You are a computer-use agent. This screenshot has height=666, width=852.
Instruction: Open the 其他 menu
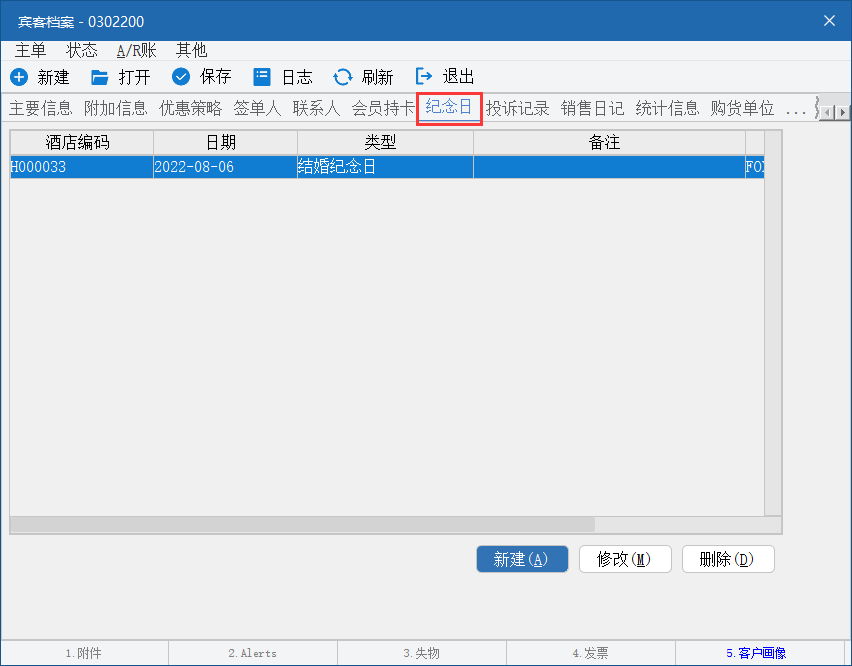pyautogui.click(x=191, y=50)
